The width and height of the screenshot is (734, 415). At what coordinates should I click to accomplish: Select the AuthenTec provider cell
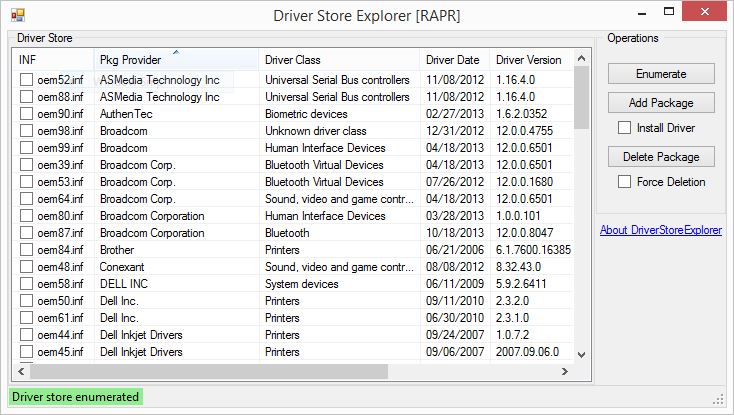click(x=126, y=114)
